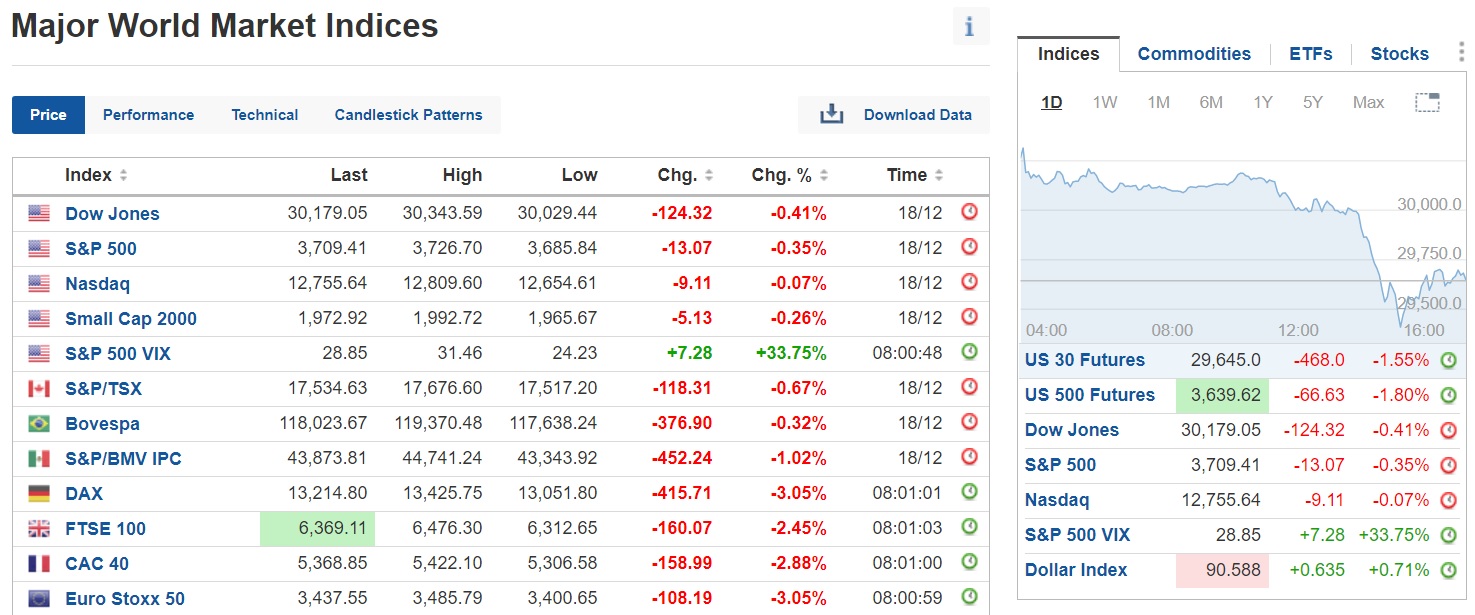Click the German flag in DAX row
1475x615 pixels.
39,493
